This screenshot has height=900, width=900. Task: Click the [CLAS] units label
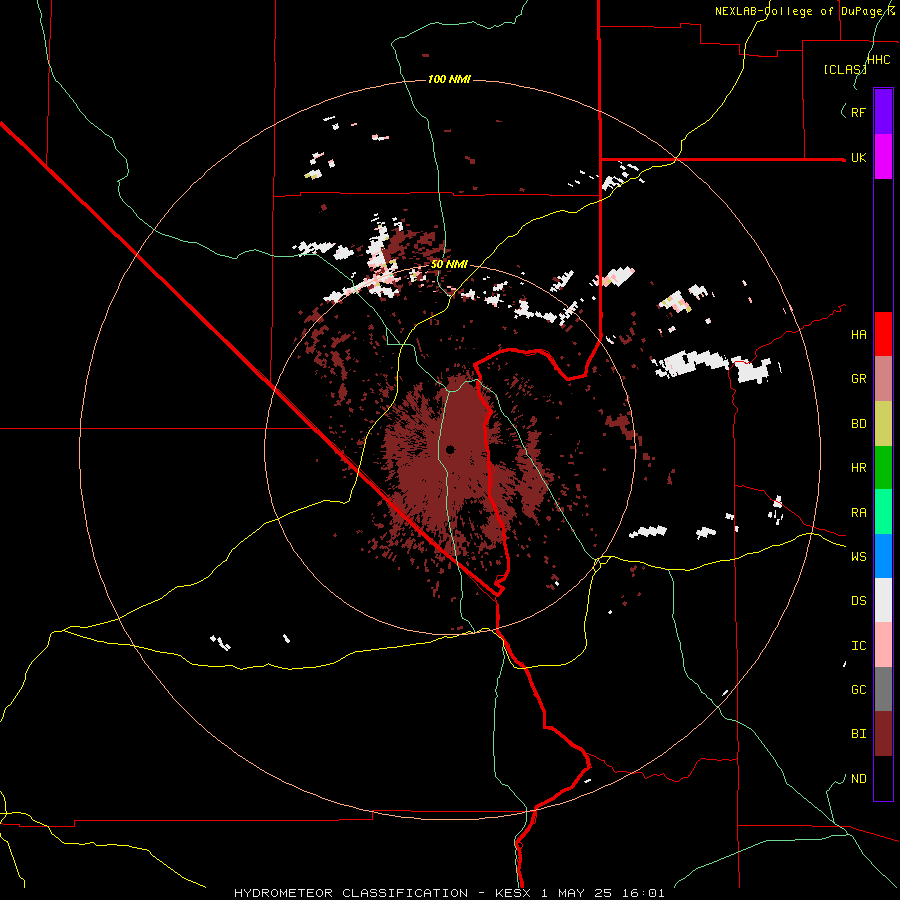point(845,69)
